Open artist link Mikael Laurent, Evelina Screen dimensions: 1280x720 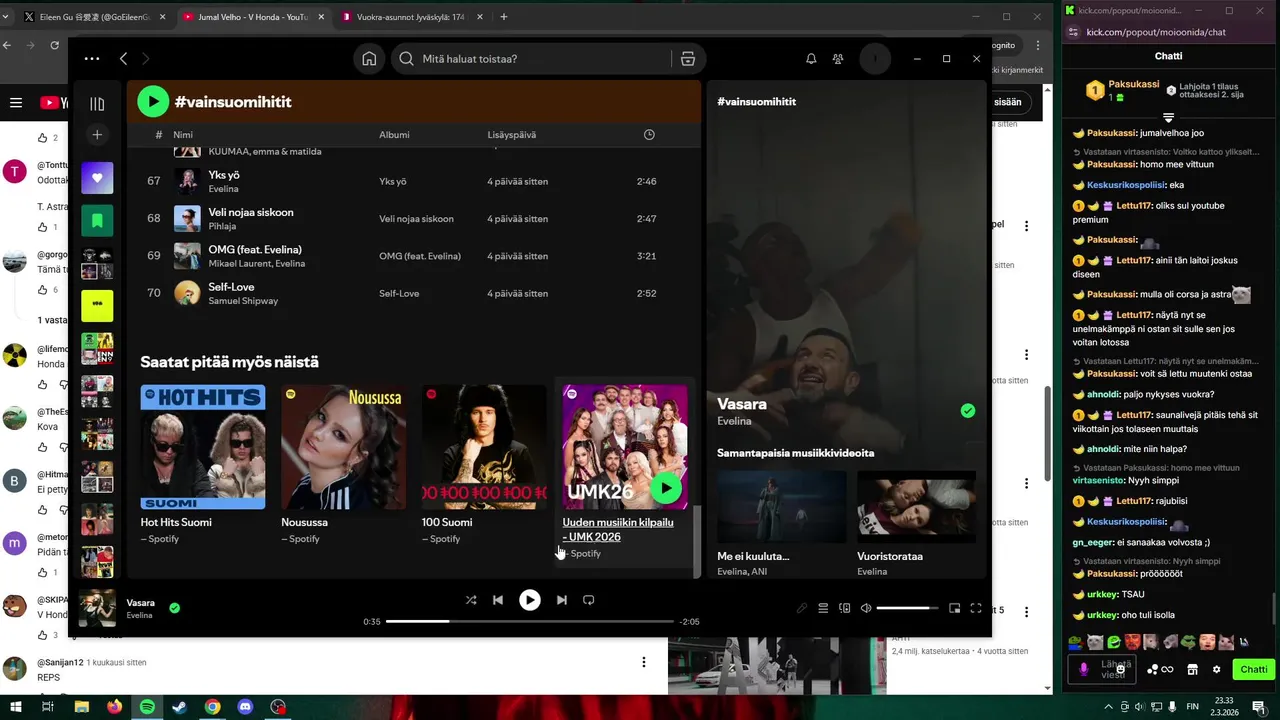(257, 264)
